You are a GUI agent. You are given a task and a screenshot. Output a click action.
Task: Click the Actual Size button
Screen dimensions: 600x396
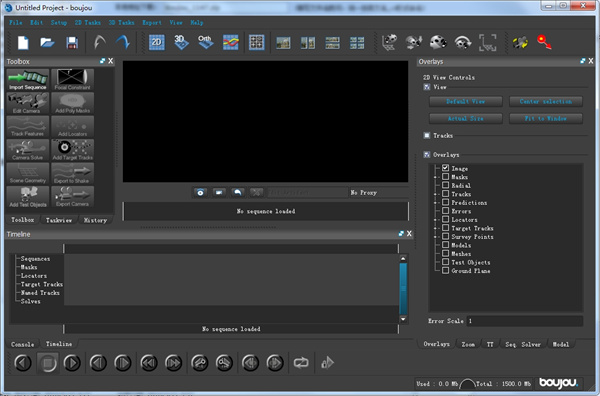[x=466, y=119]
